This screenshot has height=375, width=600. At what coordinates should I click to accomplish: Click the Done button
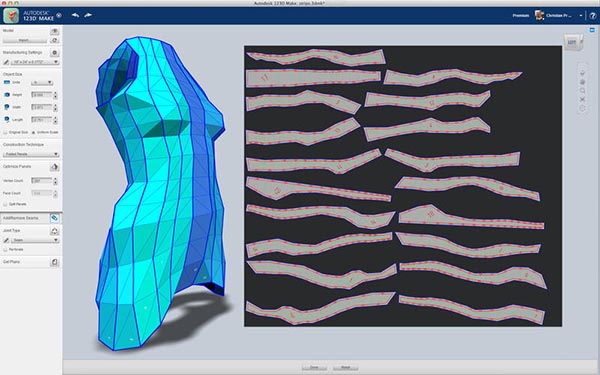[x=314, y=367]
